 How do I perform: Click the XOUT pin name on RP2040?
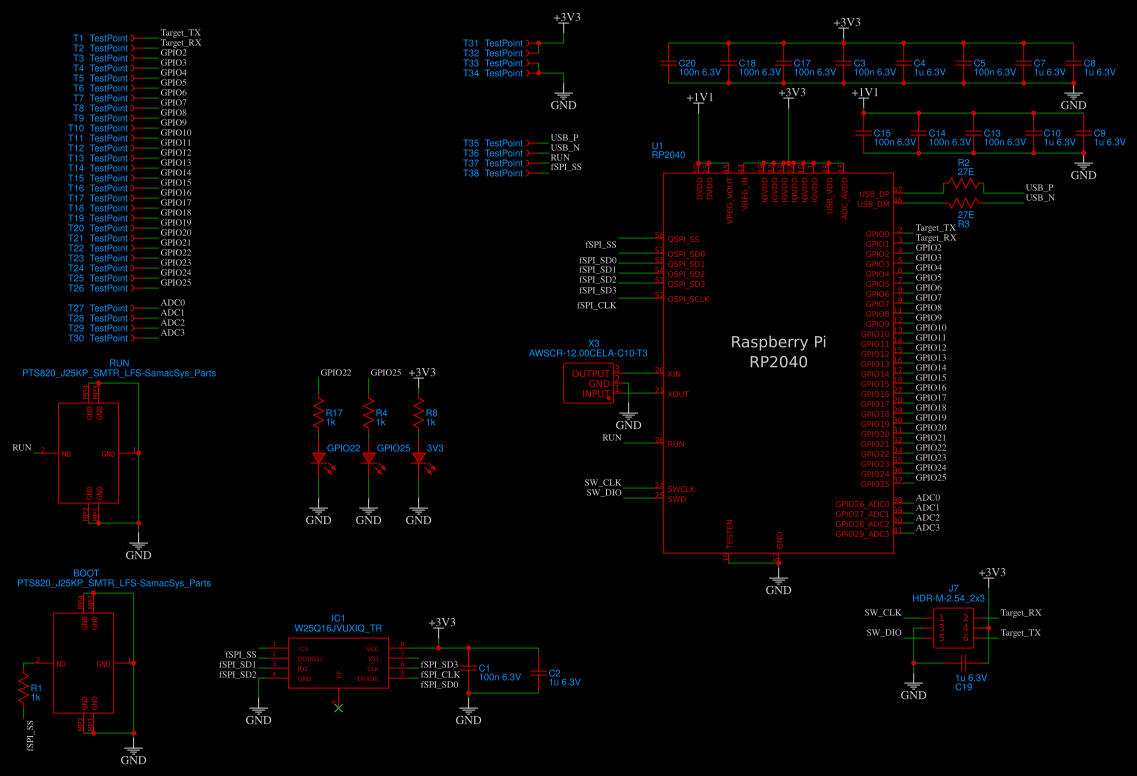tap(678, 395)
